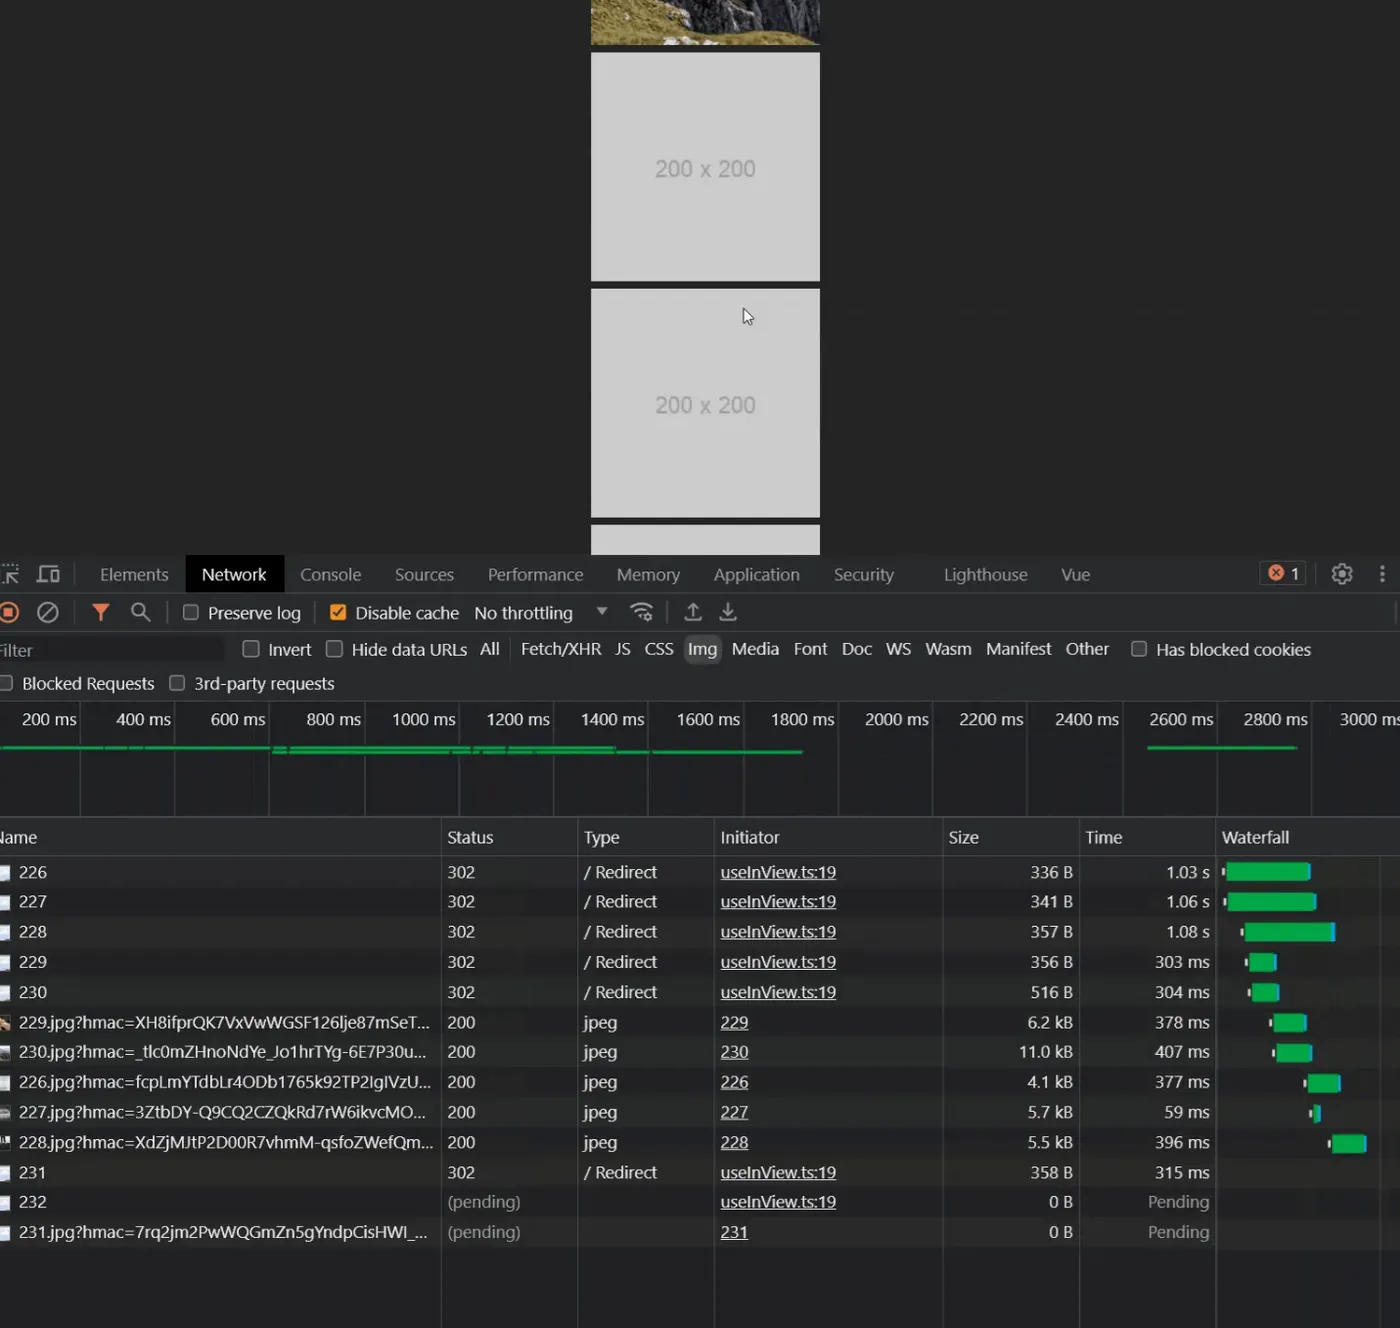
Task: Click waterfall bar of request 228
Action: (1289, 932)
